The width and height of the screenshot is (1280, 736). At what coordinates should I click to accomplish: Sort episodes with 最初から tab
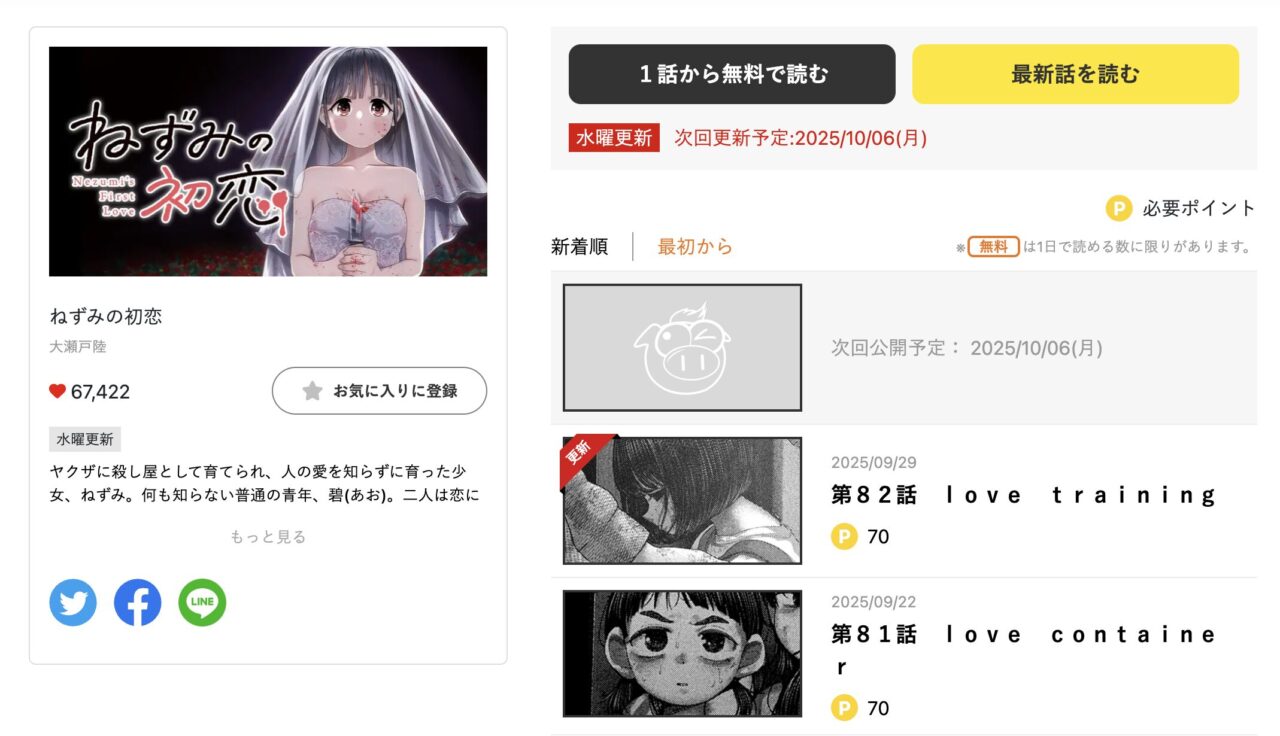[695, 246]
